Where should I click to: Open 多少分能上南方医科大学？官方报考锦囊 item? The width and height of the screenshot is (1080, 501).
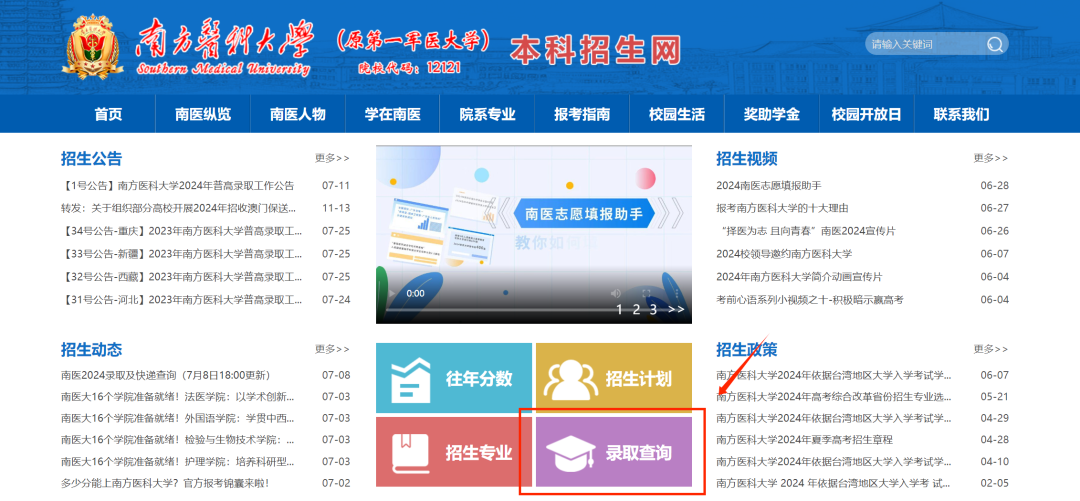(165, 483)
